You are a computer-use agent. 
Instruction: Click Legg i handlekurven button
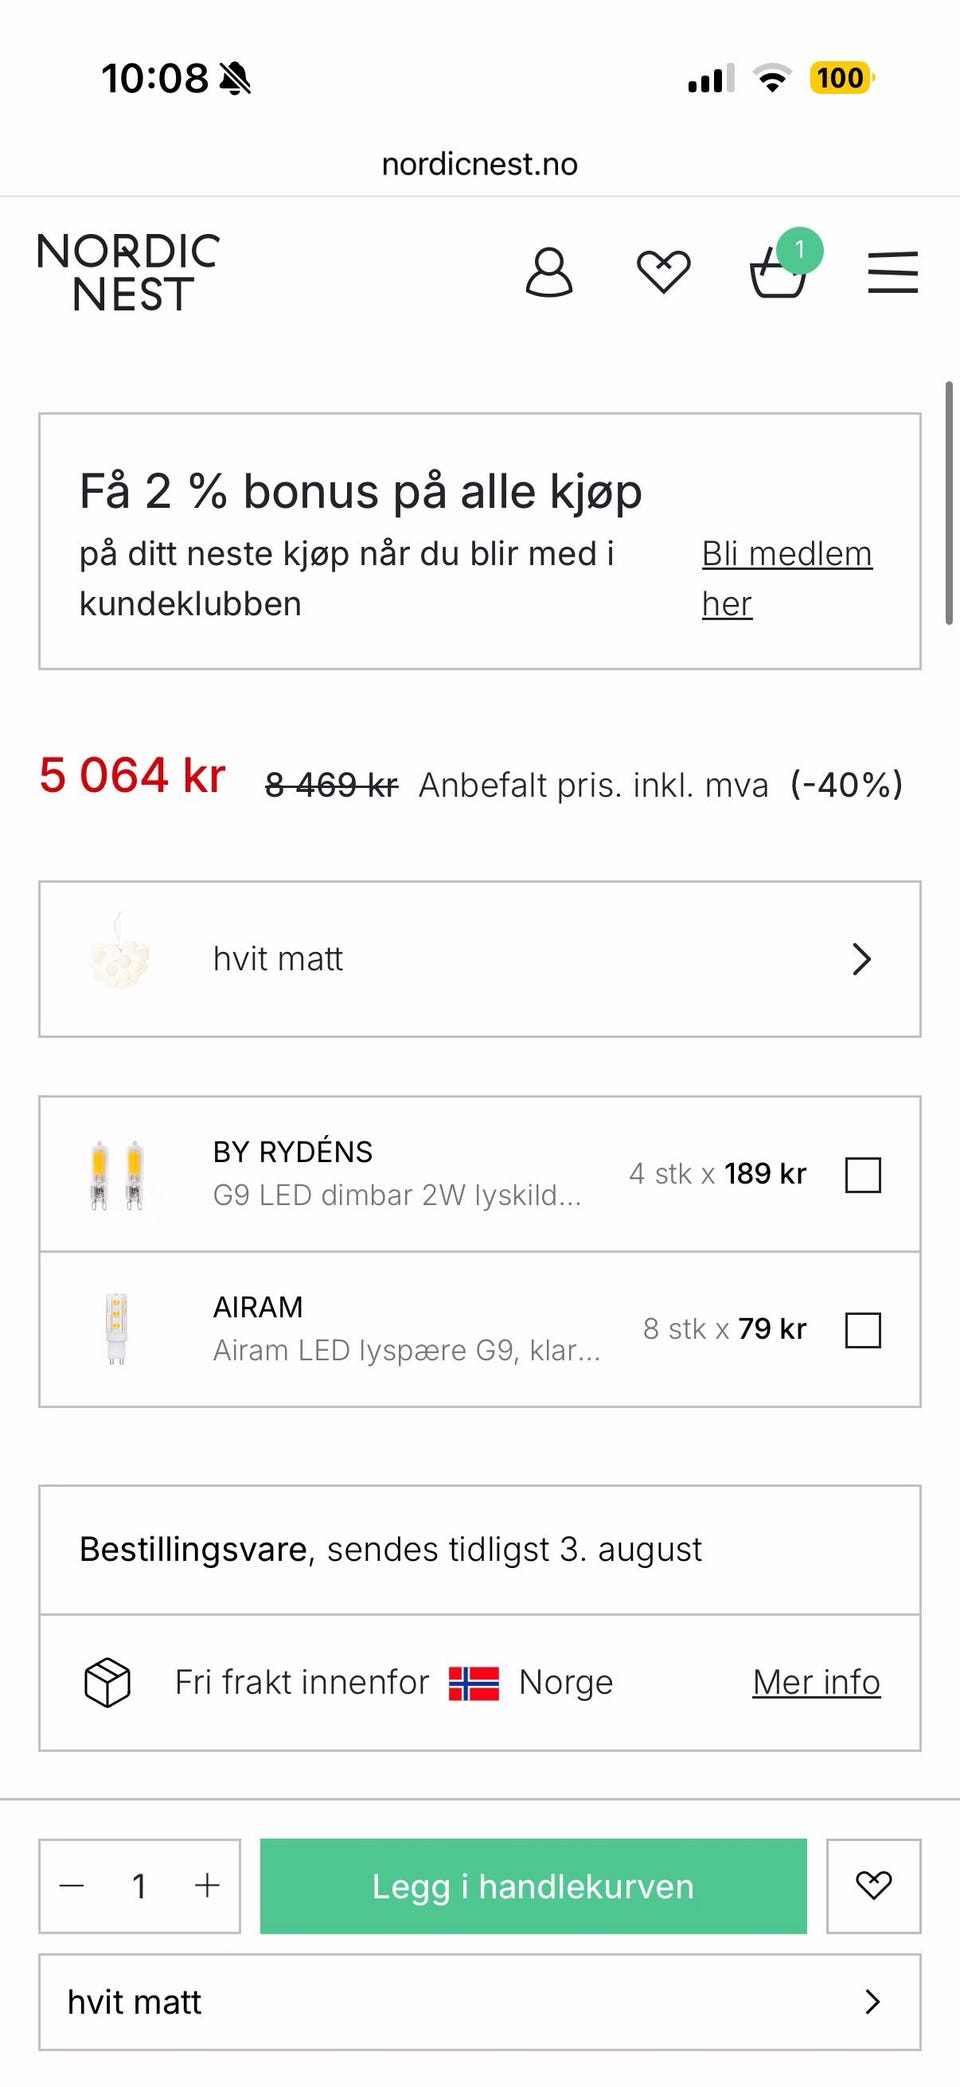(533, 1885)
